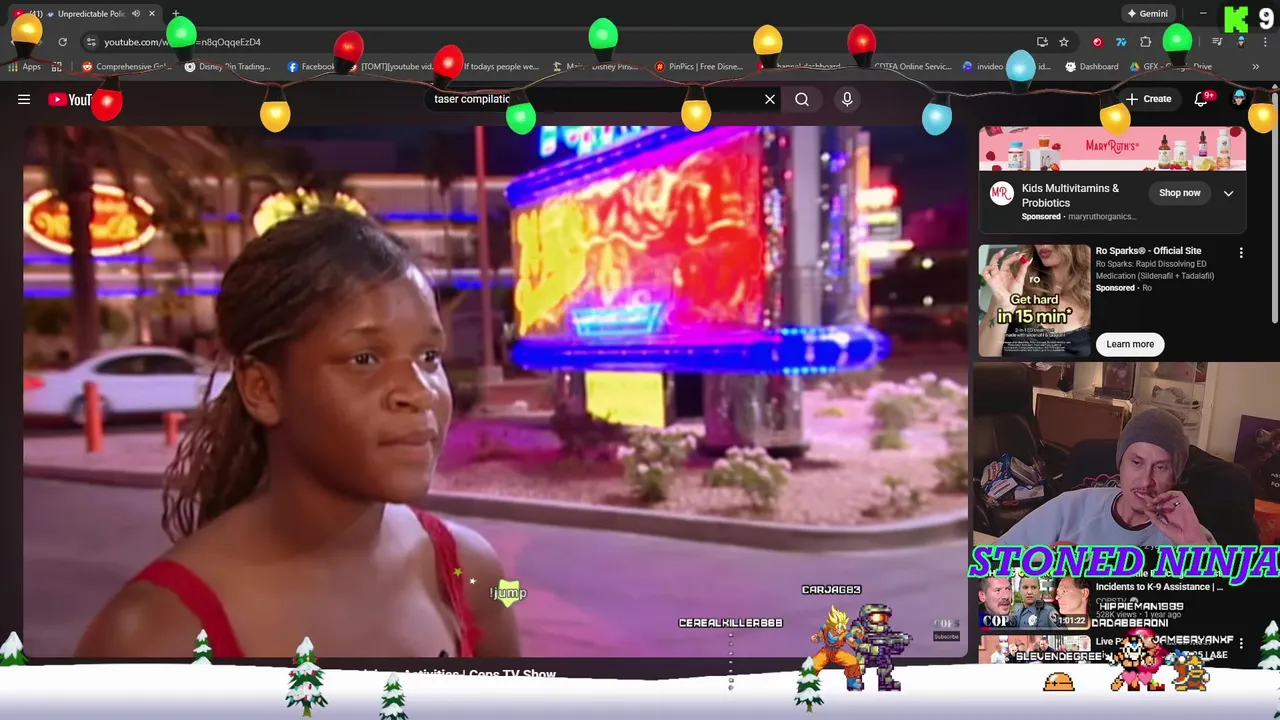The image size is (1280, 720).
Task: Click the Create button
Action: [x=1148, y=99]
